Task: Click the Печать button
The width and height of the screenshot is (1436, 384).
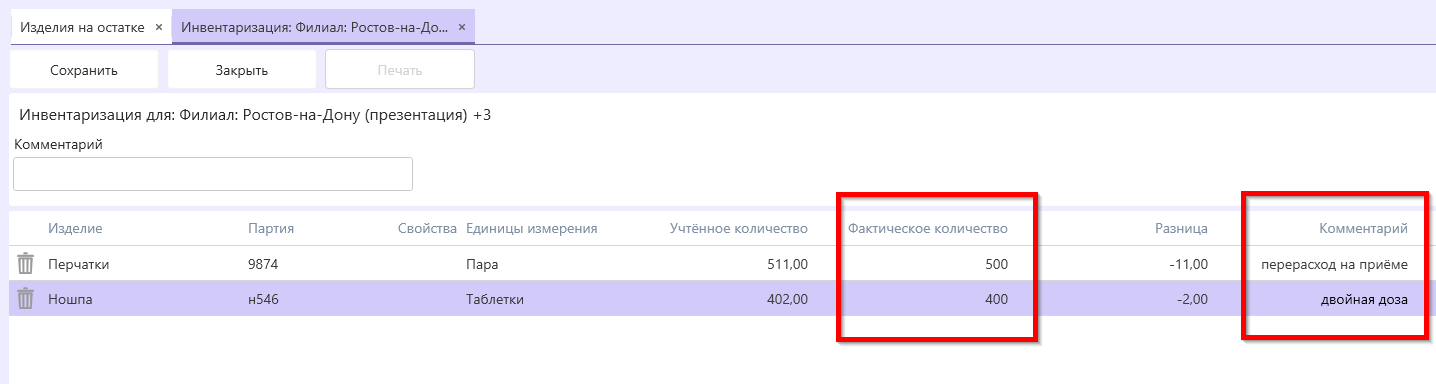Action: [399, 70]
